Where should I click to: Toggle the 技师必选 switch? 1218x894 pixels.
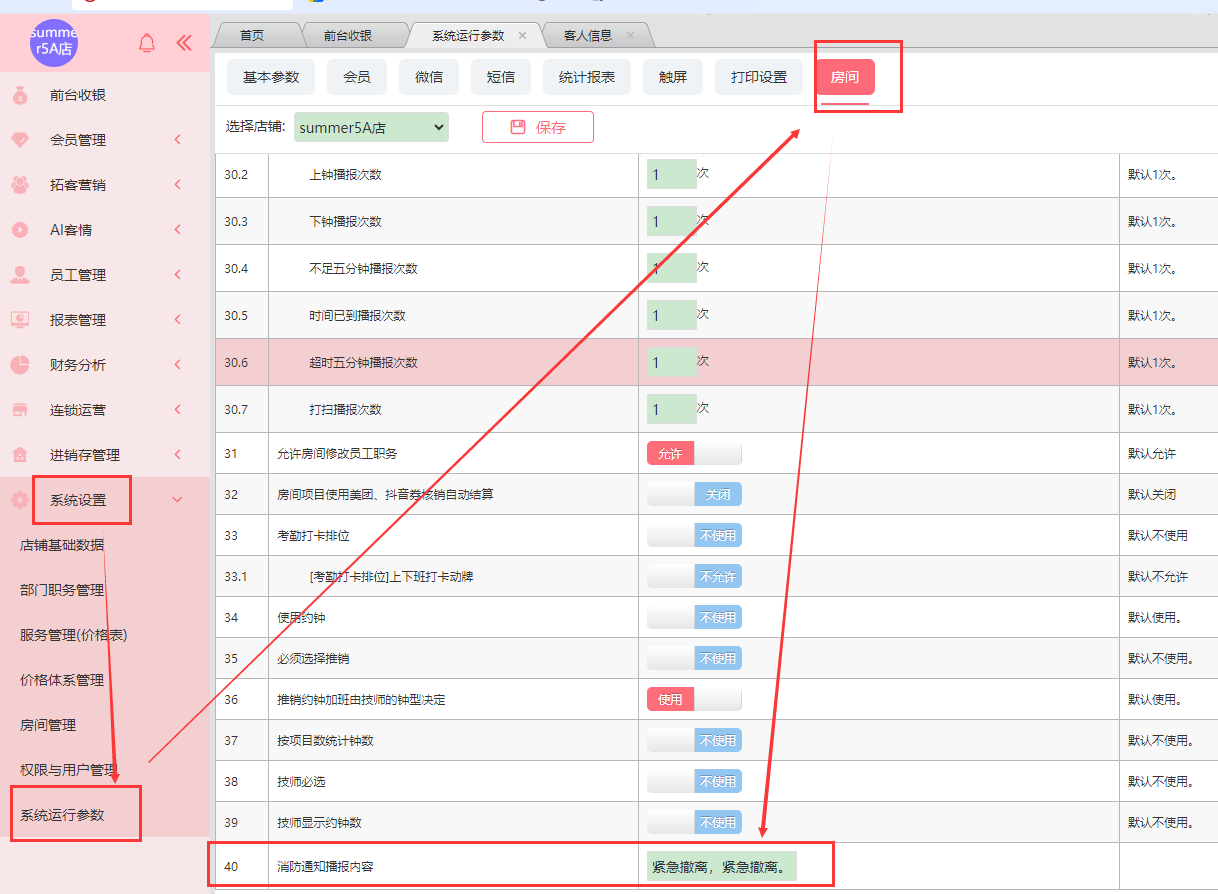[694, 782]
